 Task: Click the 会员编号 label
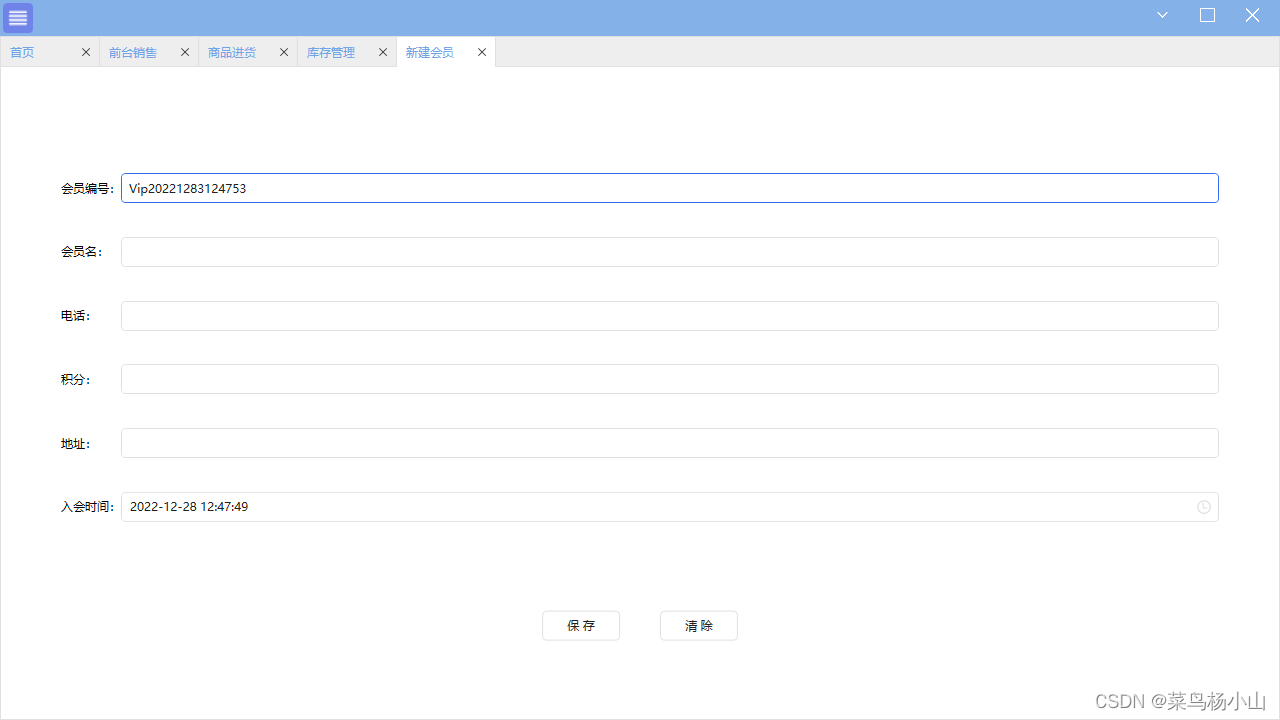coord(87,188)
